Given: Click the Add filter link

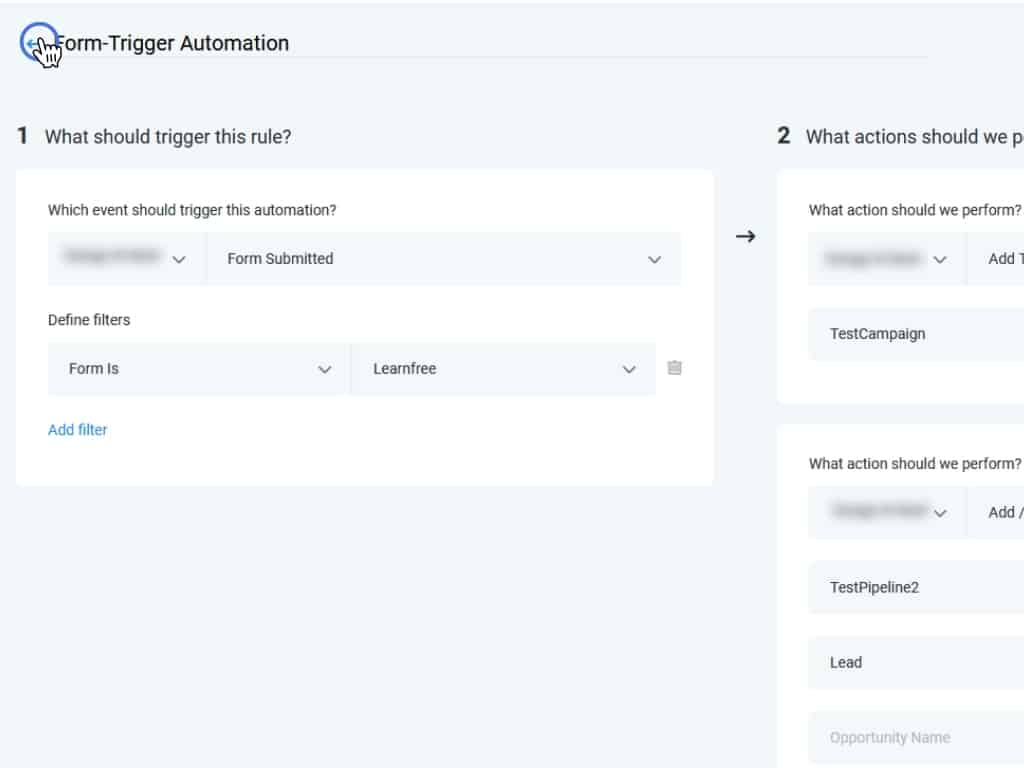Looking at the screenshot, I should pos(78,430).
